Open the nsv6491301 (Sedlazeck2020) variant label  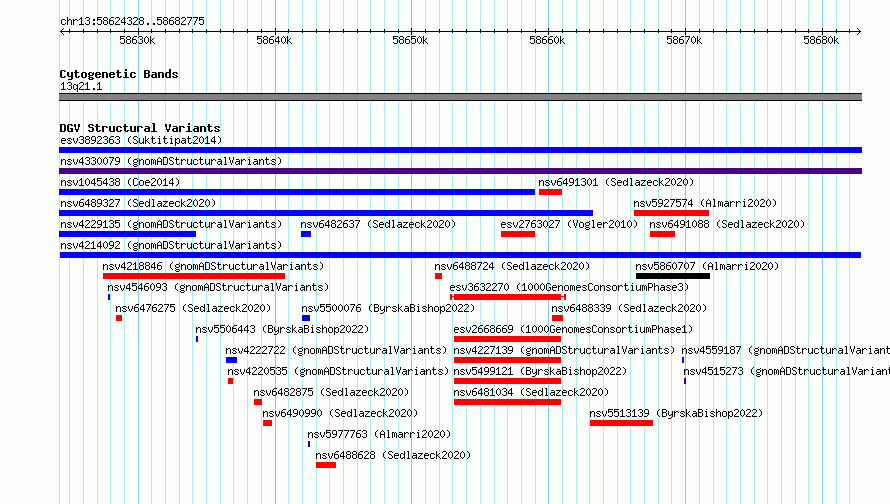pos(616,182)
